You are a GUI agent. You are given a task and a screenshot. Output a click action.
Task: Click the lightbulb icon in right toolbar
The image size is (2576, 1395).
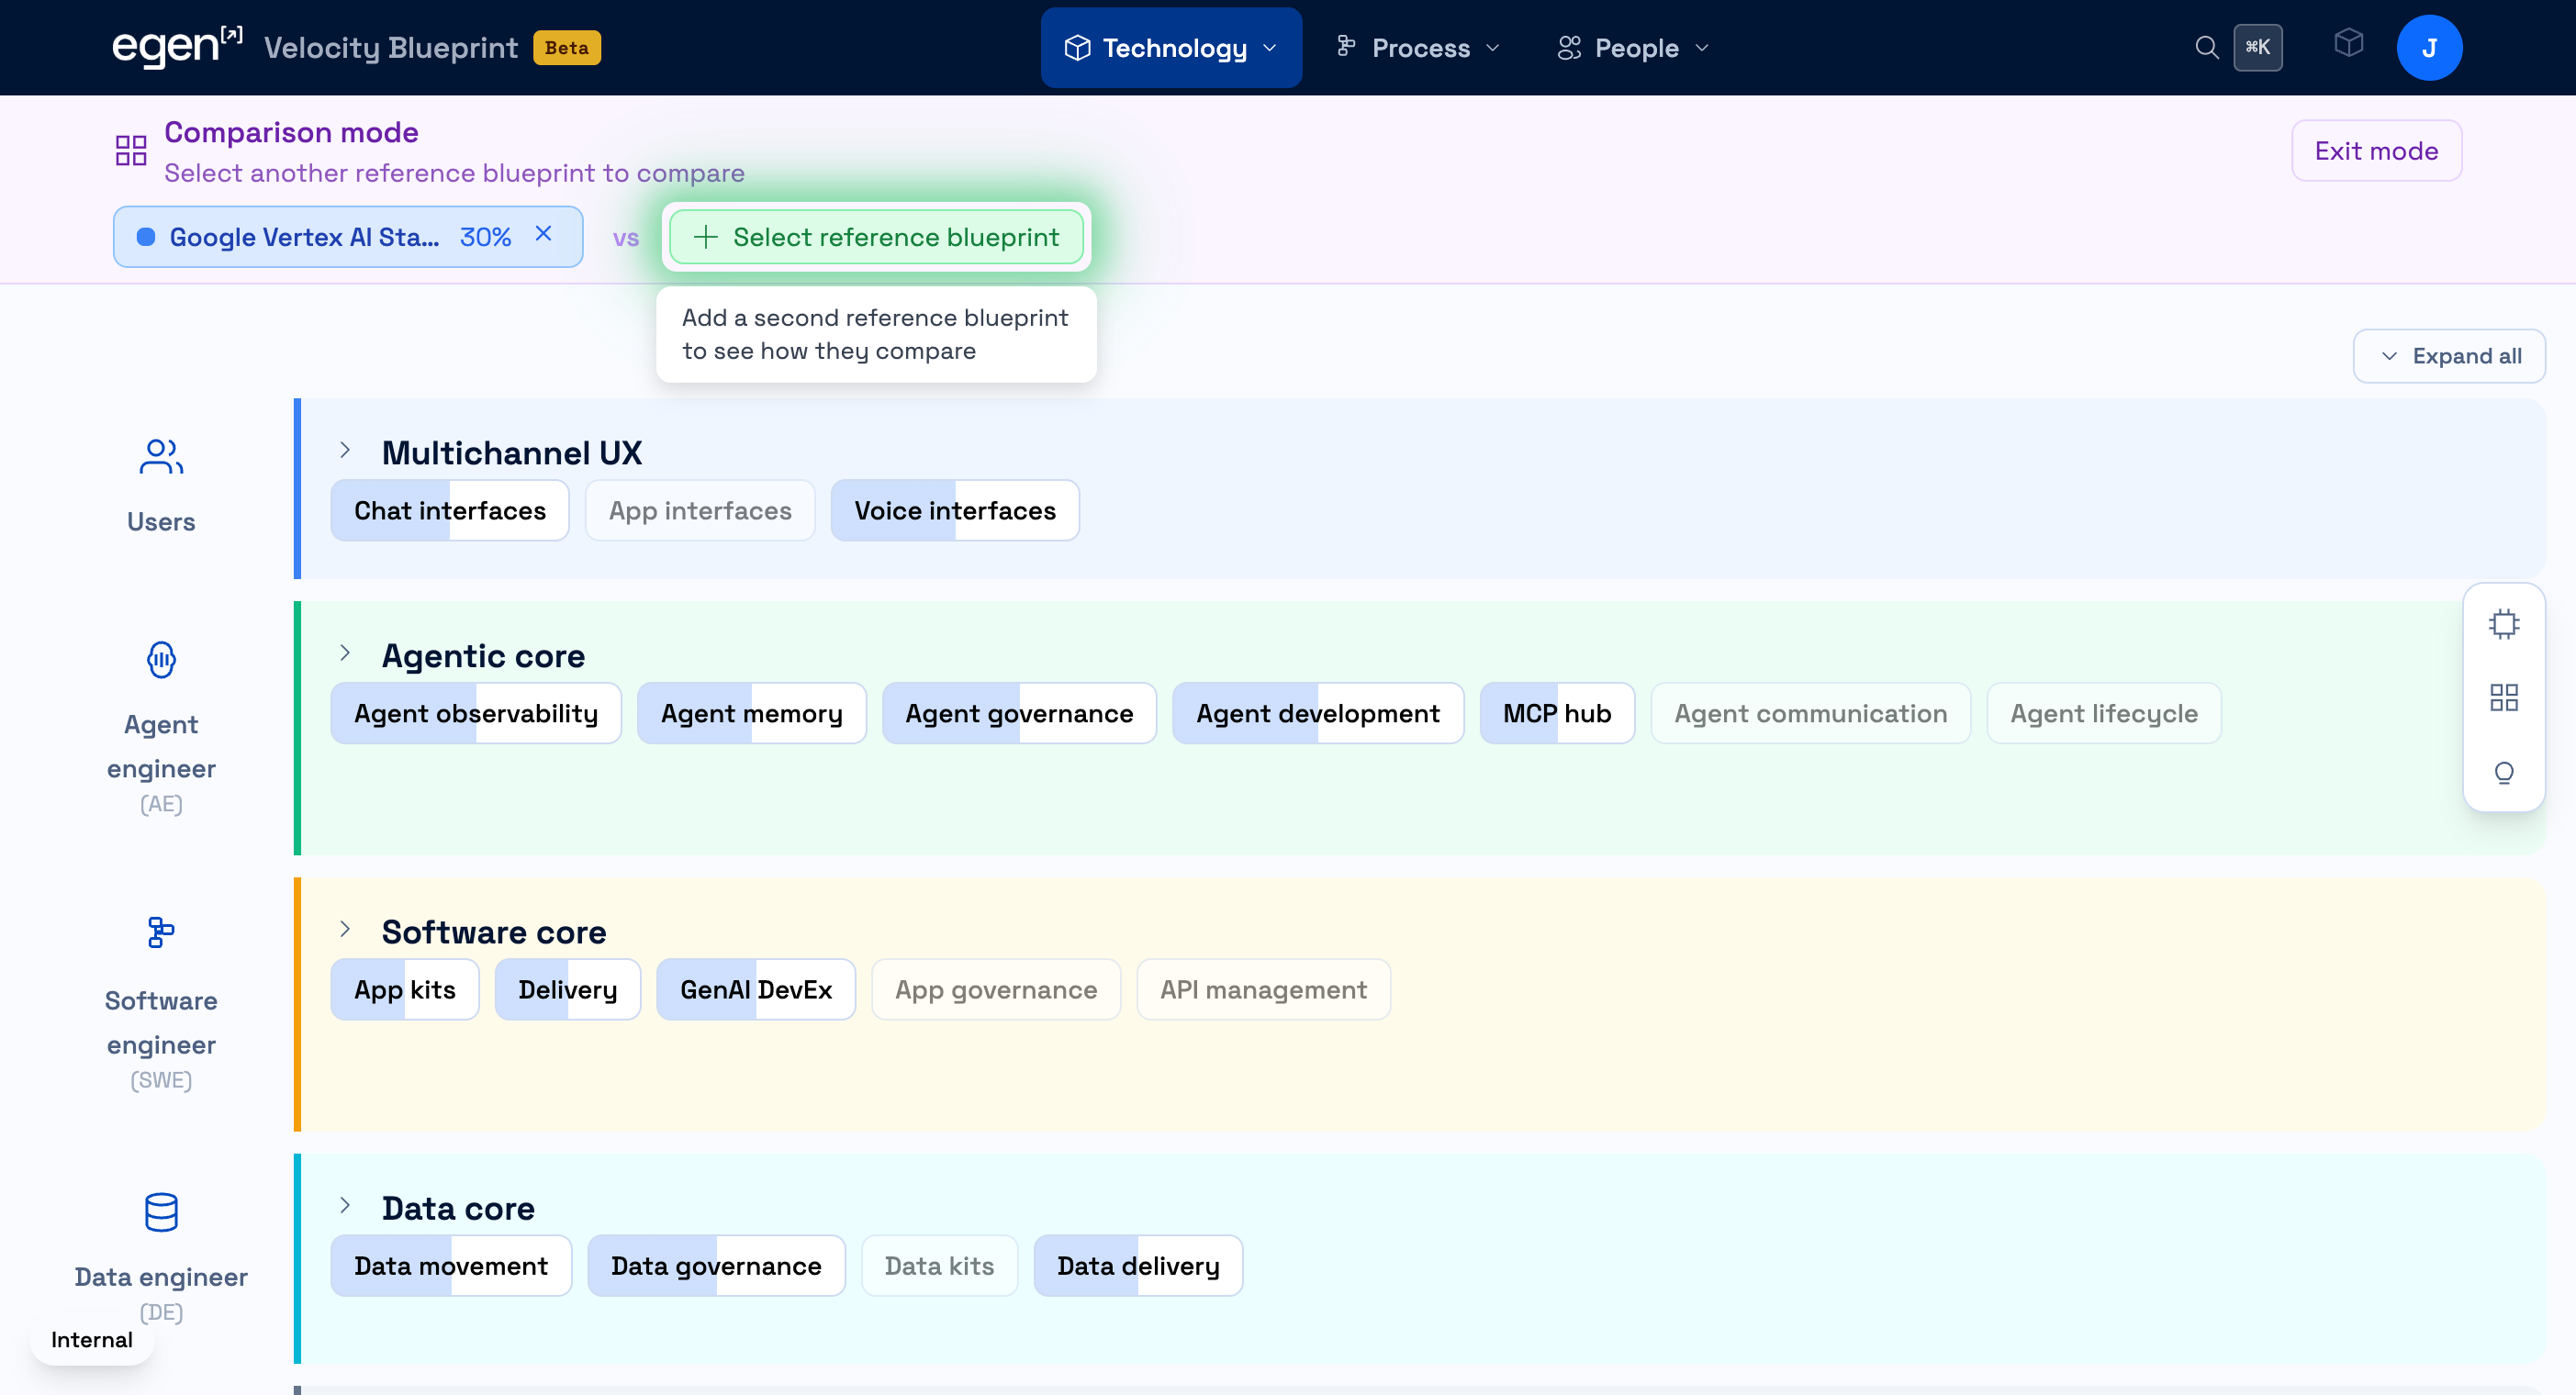coord(2503,772)
